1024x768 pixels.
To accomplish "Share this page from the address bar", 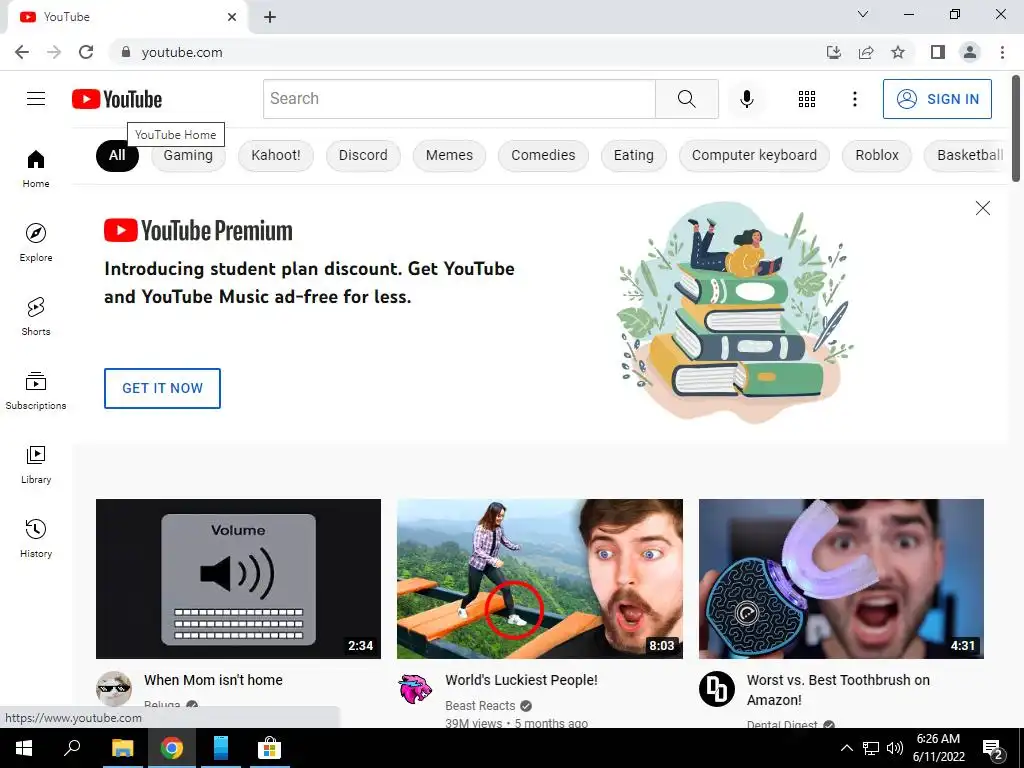I will (866, 52).
